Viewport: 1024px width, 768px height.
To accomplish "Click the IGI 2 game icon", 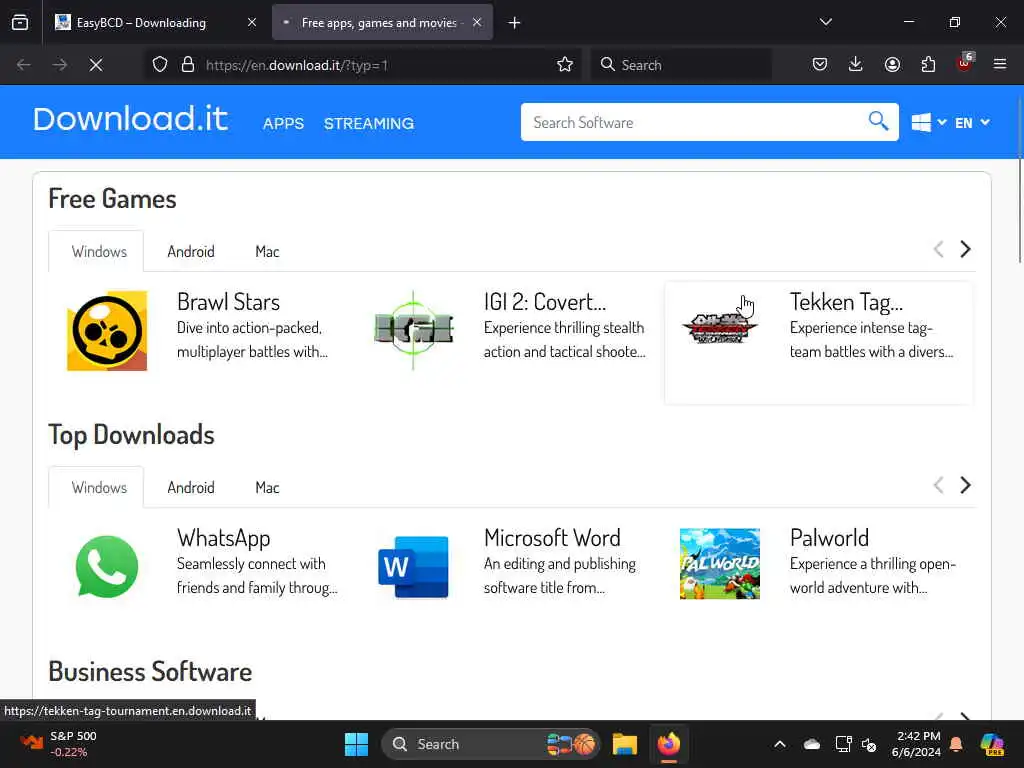I will [413, 330].
